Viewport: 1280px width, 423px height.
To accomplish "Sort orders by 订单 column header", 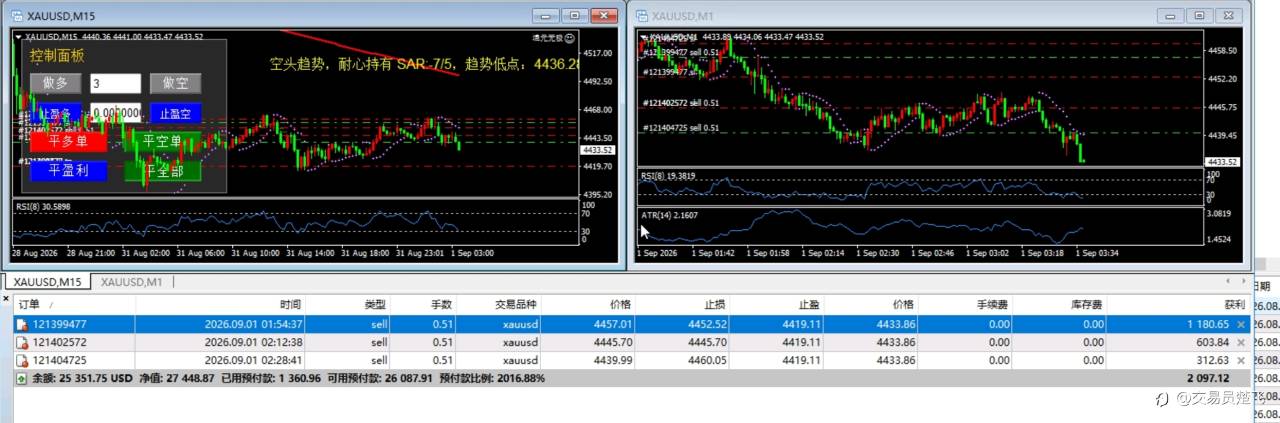I will click(x=74, y=304).
